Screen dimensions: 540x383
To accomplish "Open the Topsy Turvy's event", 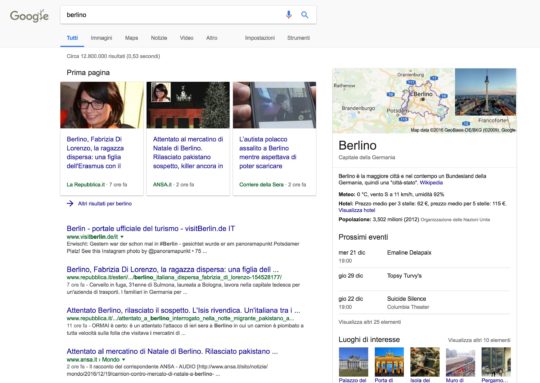I will [404, 276].
